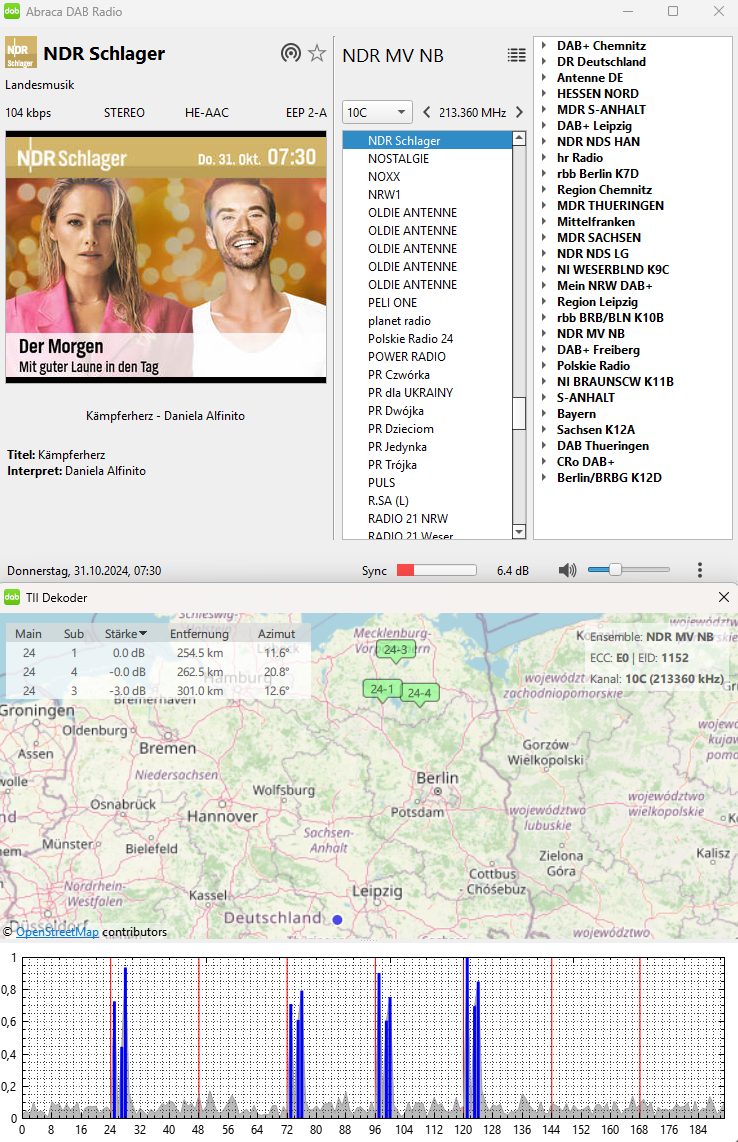Expand the CRo DAB+ ensemble
Screen dimensions: 738x1142
pos(544,462)
